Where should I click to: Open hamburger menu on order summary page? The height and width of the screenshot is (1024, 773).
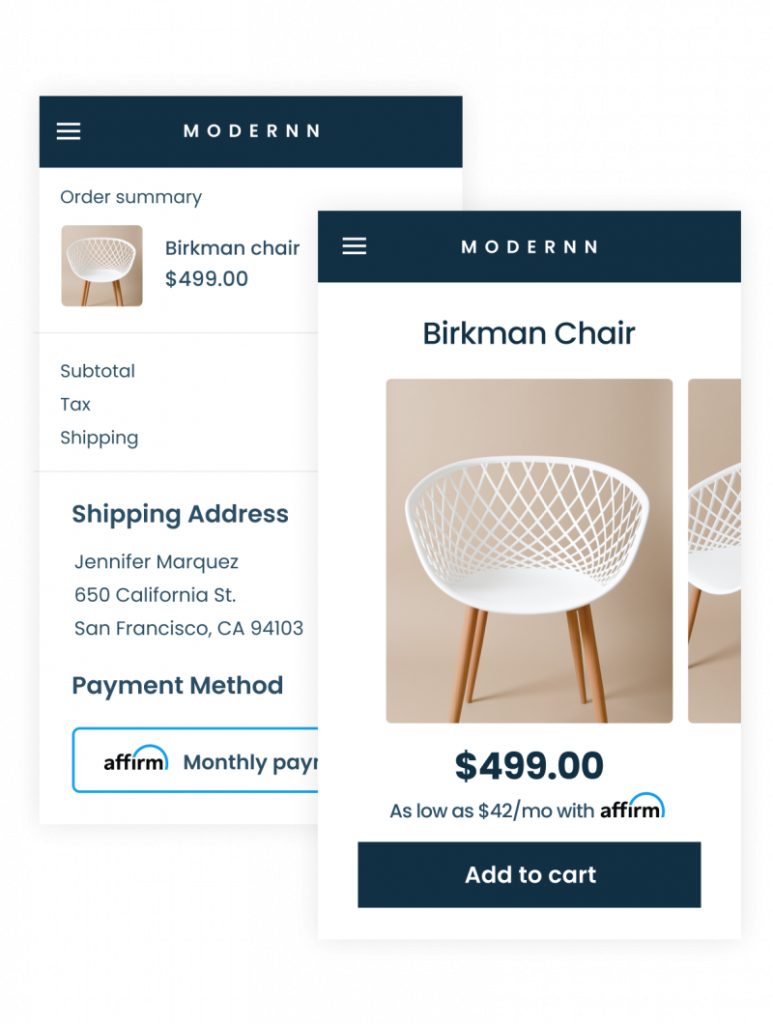click(x=69, y=131)
